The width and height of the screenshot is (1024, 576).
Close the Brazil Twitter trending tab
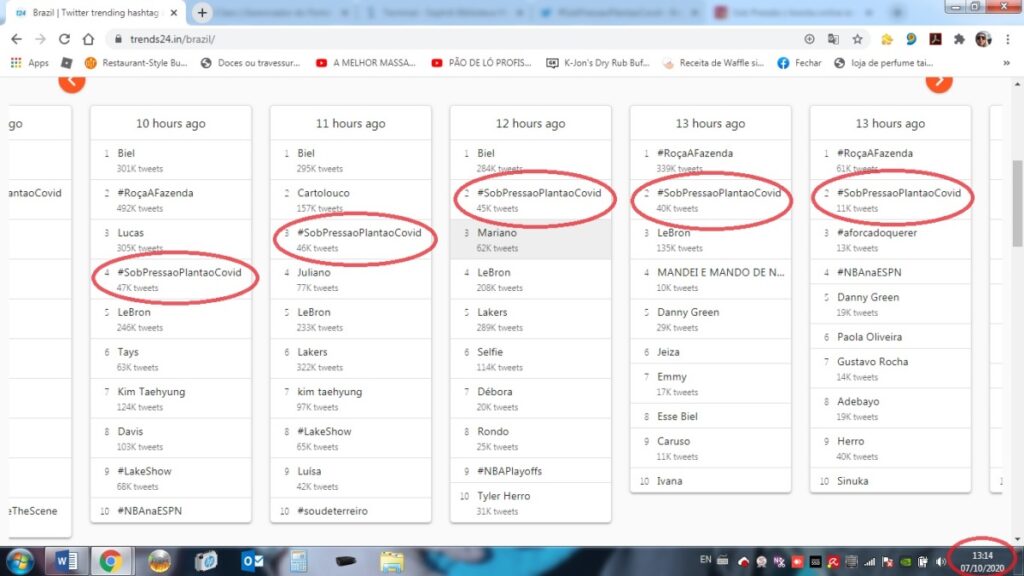tap(174, 12)
